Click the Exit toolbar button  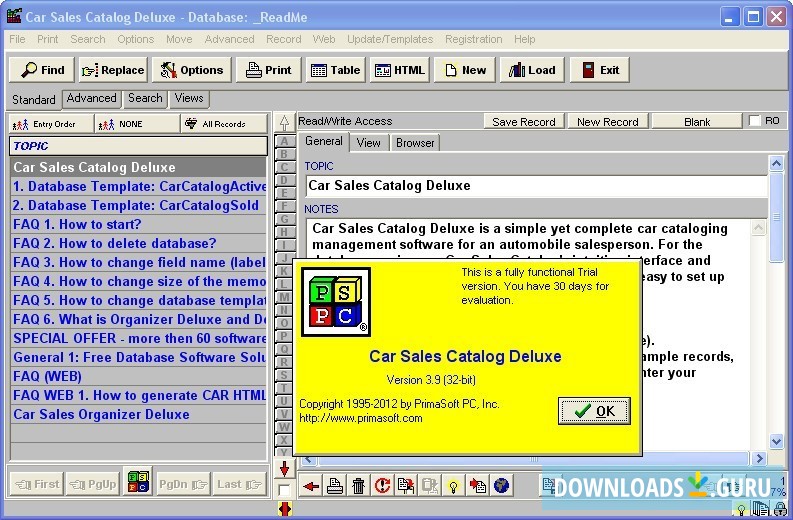pyautogui.click(x=600, y=70)
